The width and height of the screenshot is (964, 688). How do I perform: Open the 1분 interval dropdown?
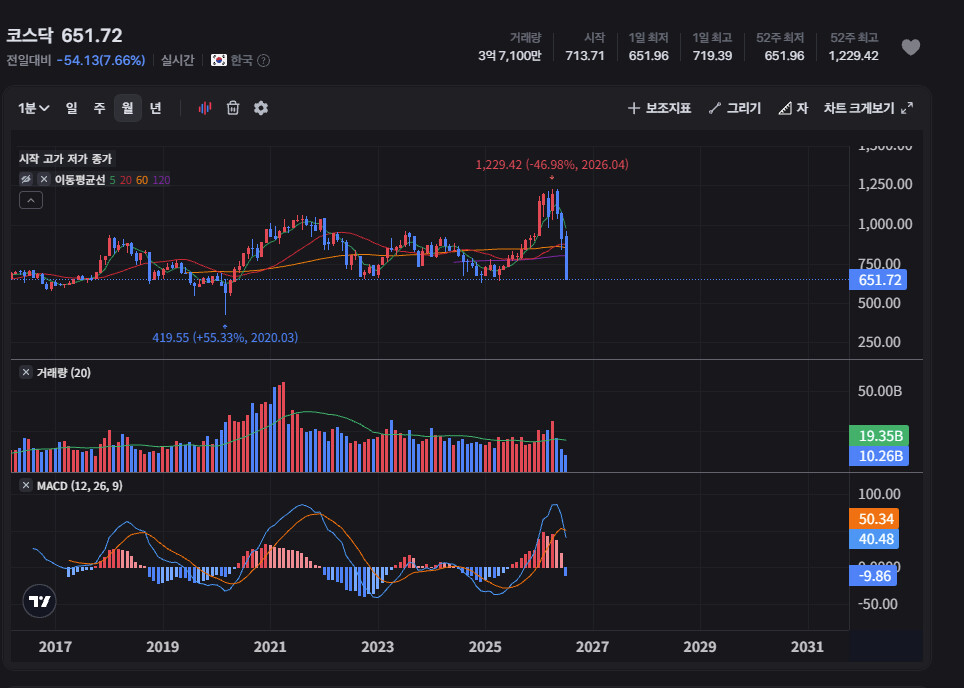point(33,108)
